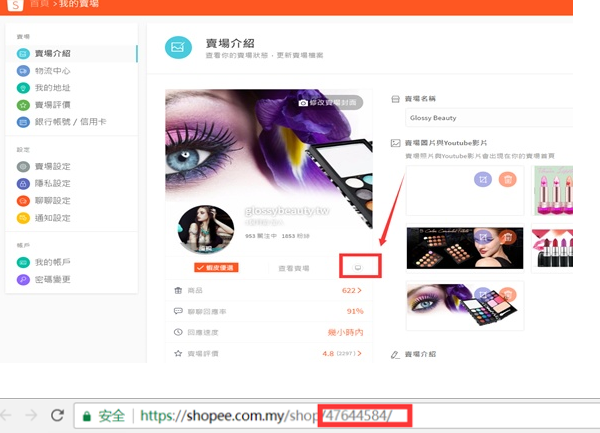The image size is (600, 433).
Task: Click the shop name field Glossy Beauty
Action: pyautogui.click(x=489, y=118)
